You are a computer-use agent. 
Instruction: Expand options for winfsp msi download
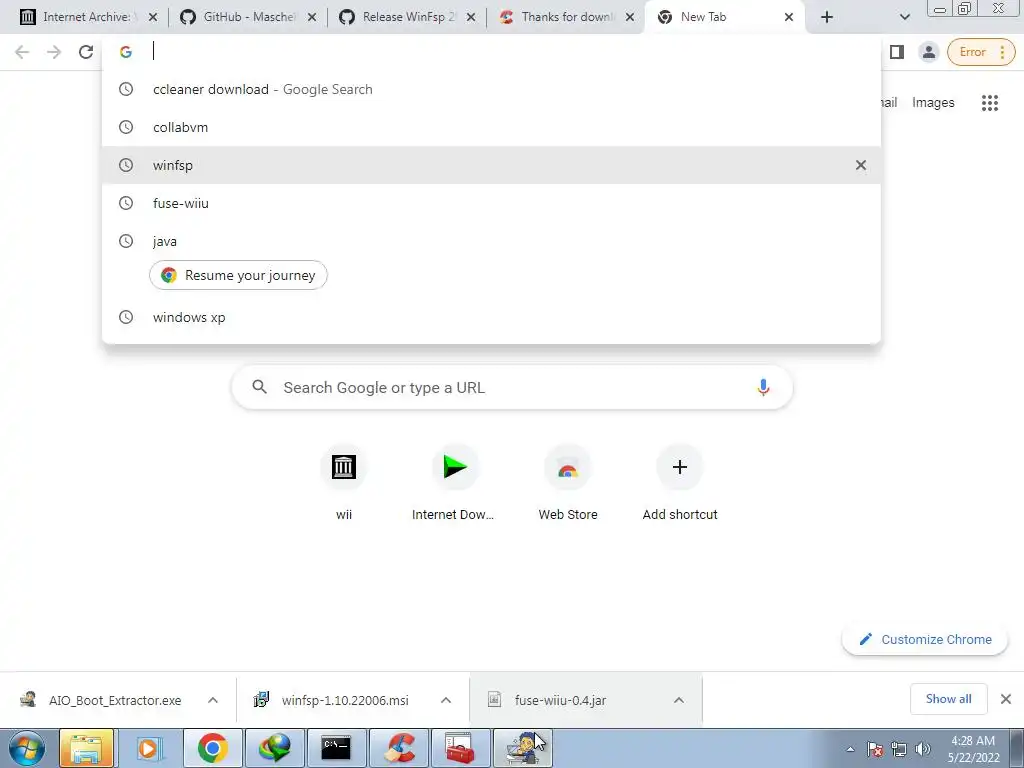point(446,700)
